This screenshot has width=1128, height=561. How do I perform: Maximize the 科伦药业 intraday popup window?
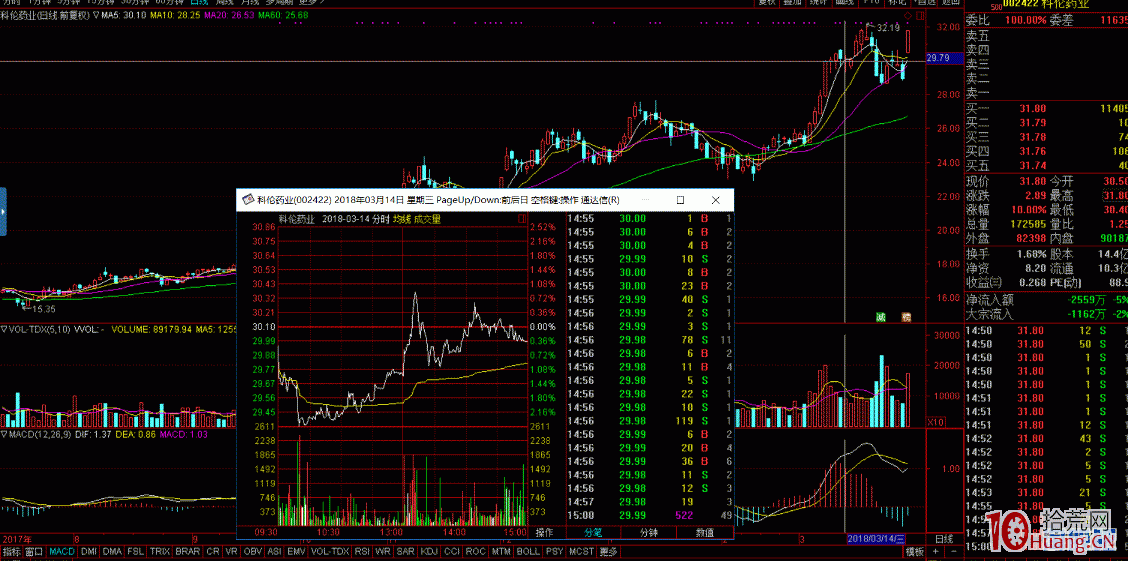pos(681,200)
